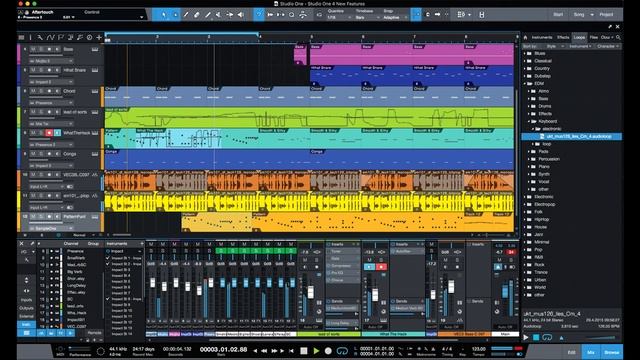Screen dimensions: 640x360
Task: Select the Trance folder in the browser
Action: pyautogui.click(x=541, y=272)
